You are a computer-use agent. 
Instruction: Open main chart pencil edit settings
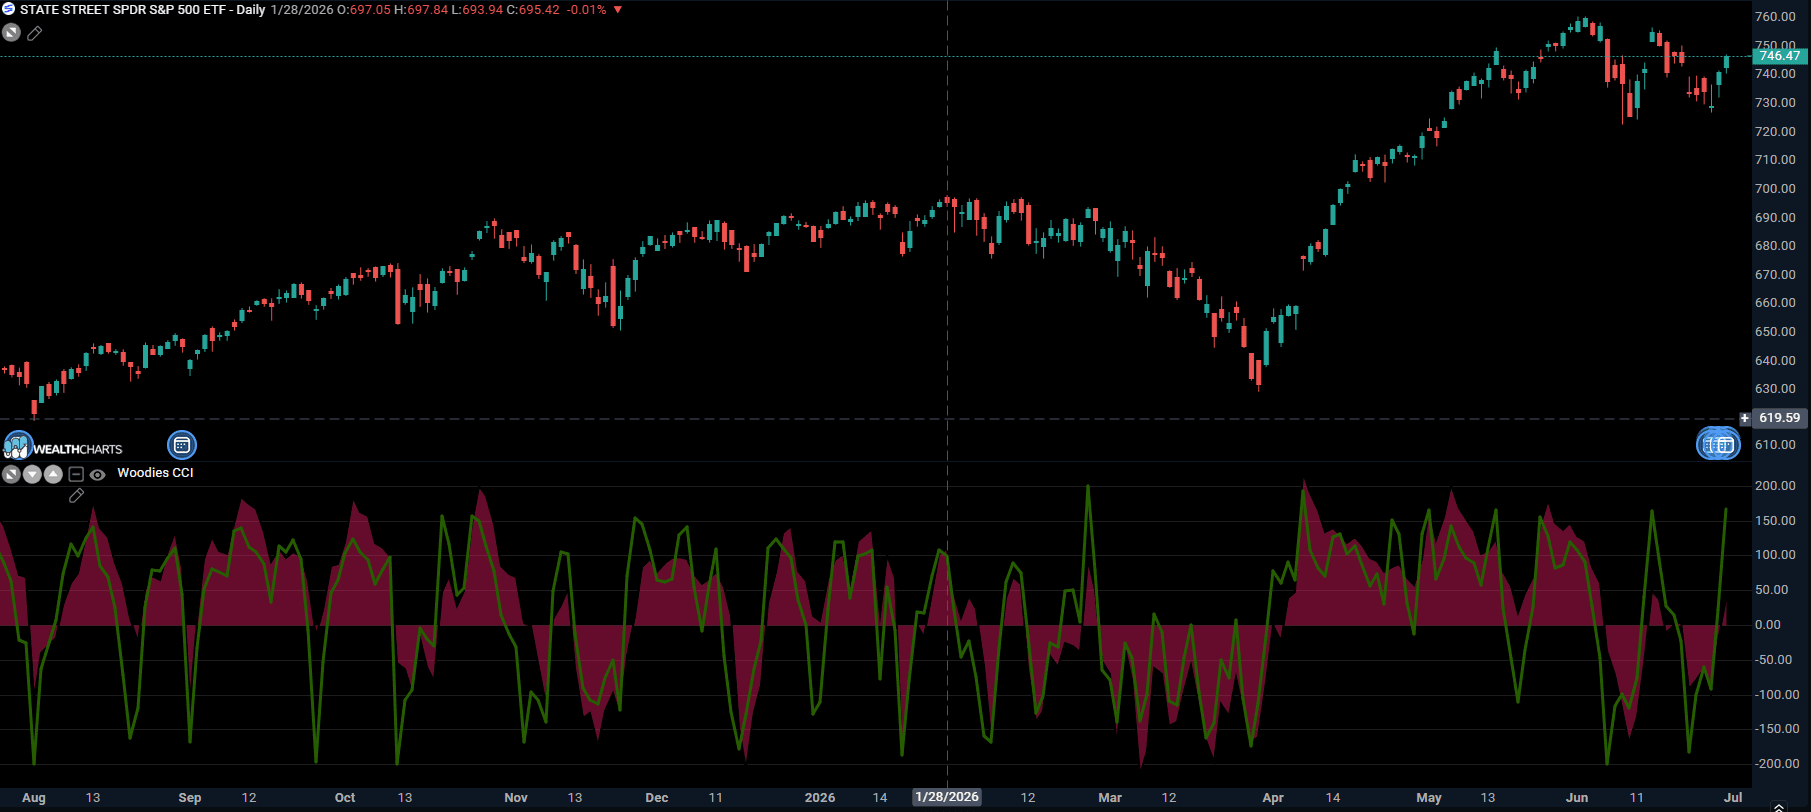(35, 33)
